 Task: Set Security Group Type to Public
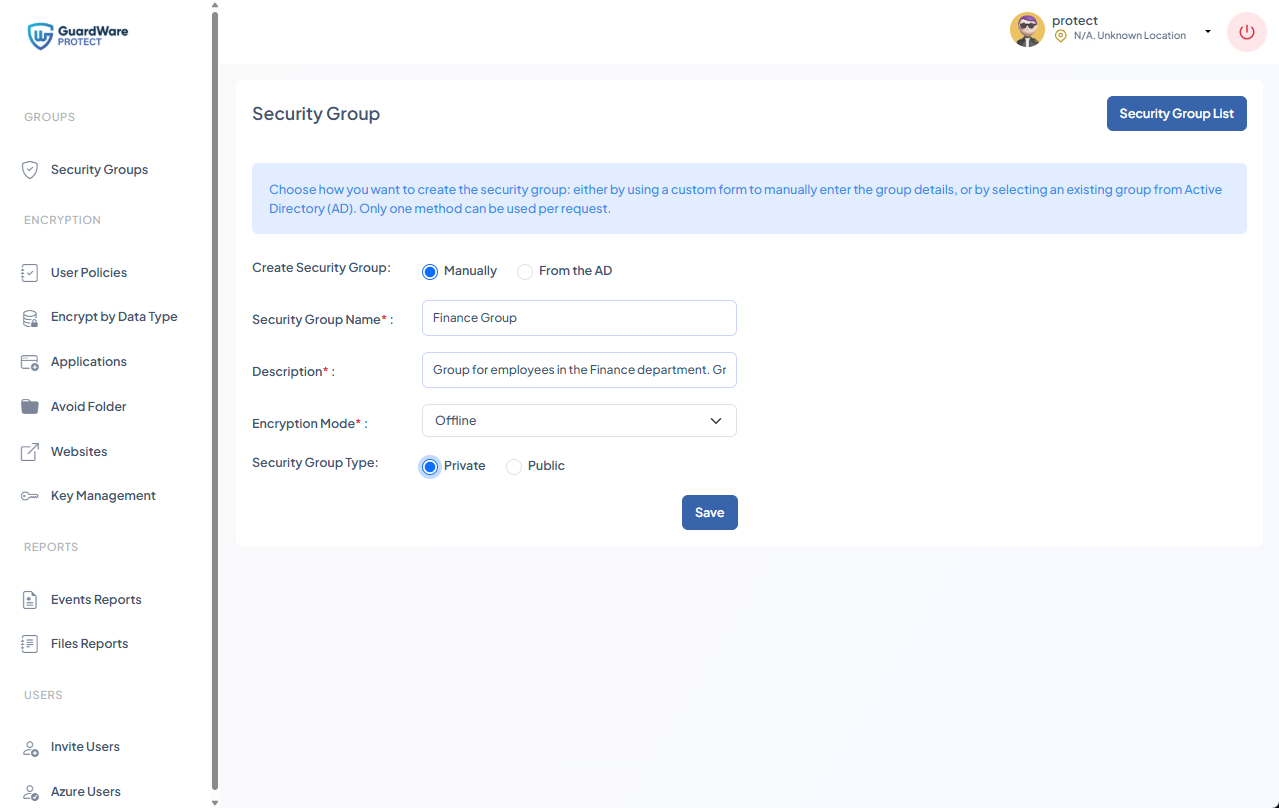click(x=514, y=466)
